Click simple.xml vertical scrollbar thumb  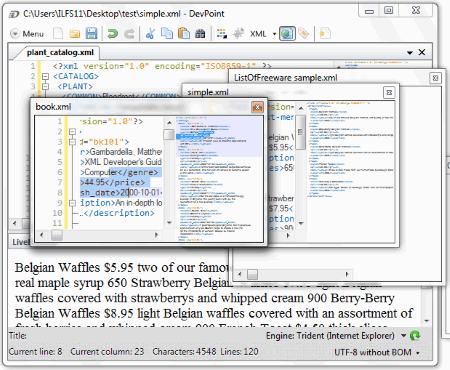pyautogui.click(x=300, y=133)
